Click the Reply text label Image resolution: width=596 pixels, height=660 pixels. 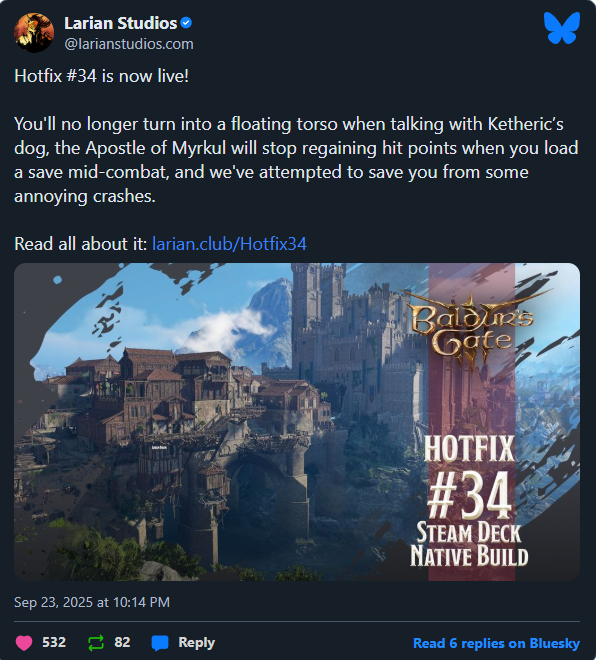[197, 642]
